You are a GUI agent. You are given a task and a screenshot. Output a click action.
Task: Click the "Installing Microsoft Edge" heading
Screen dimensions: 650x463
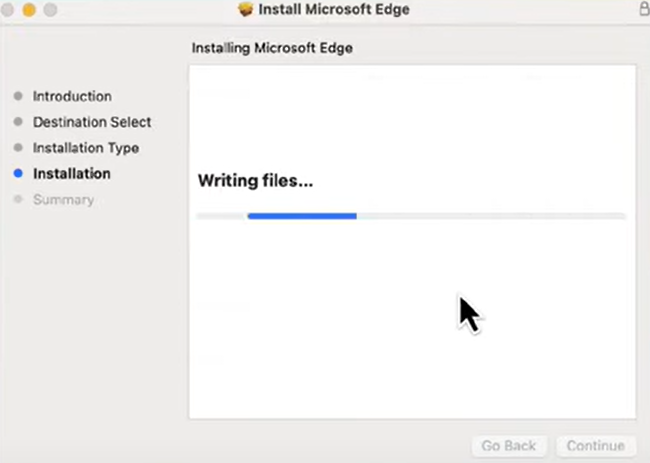click(272, 47)
